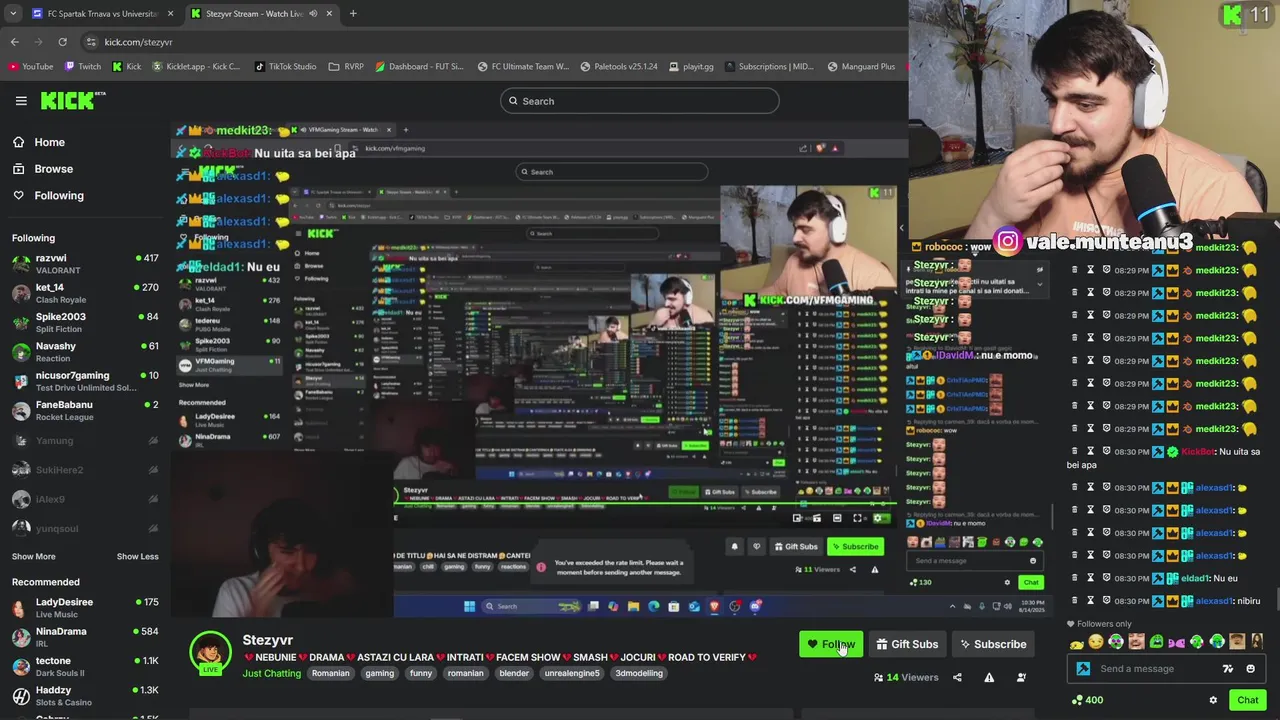1280x720 pixels.
Task: Select the gaming tag
Action: point(379,674)
